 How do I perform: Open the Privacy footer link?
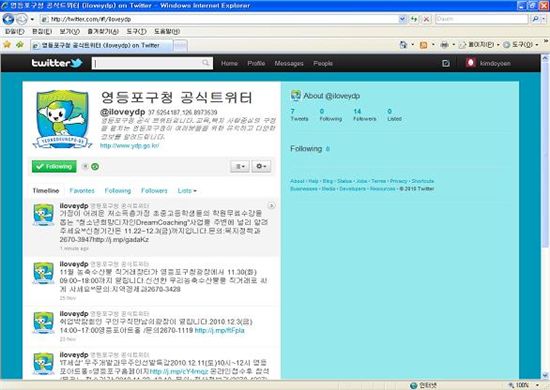tap(398, 181)
